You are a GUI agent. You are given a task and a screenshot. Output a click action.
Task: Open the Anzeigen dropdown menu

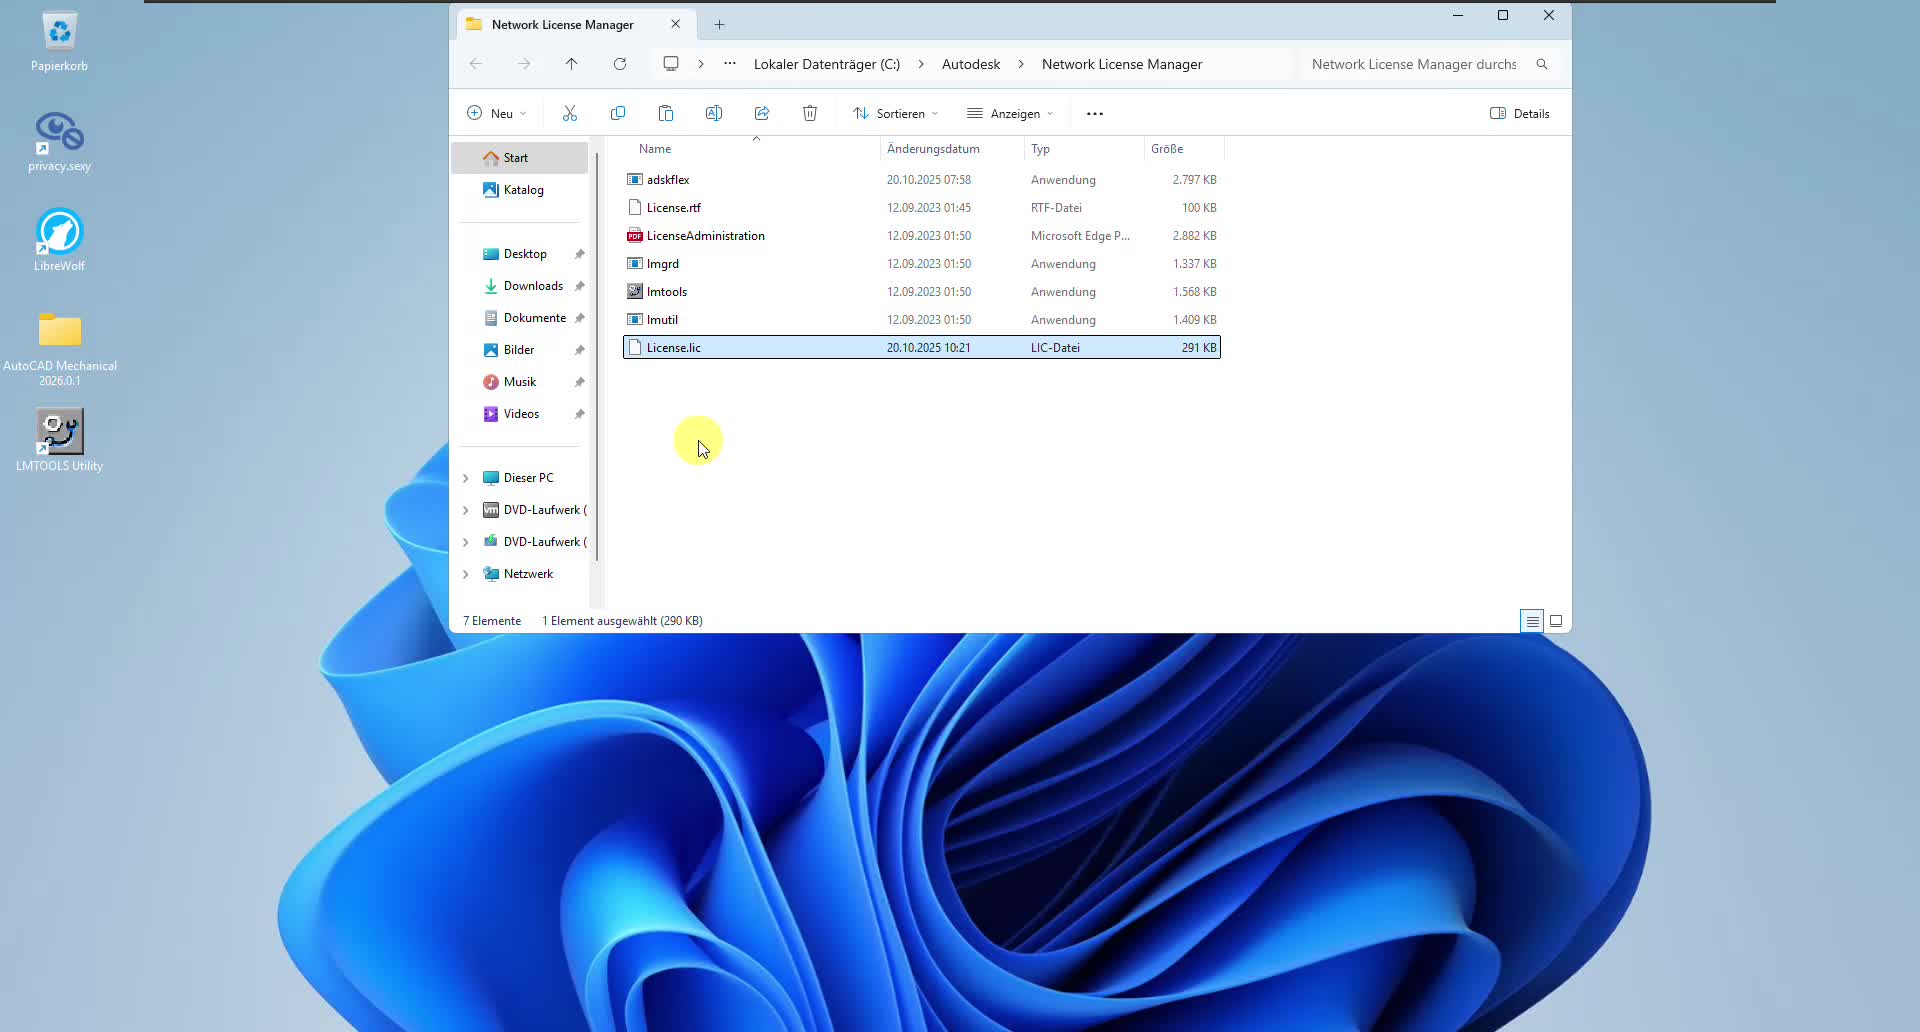(x=1010, y=114)
